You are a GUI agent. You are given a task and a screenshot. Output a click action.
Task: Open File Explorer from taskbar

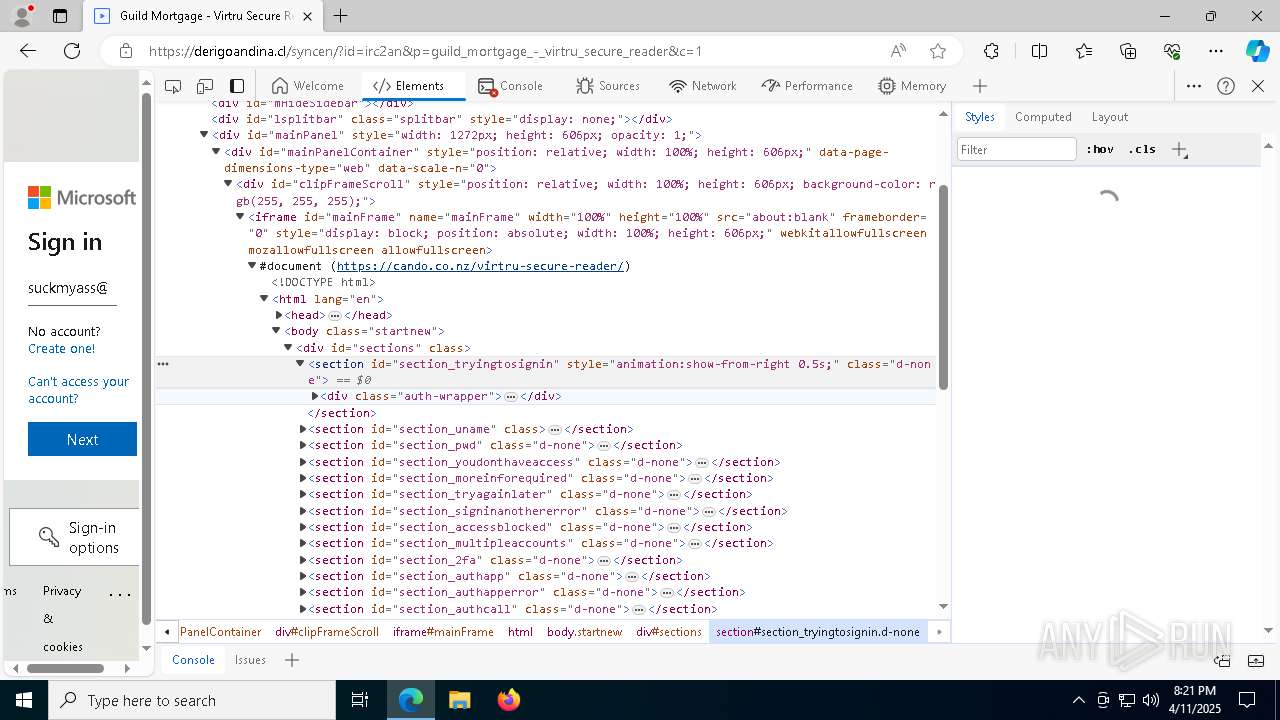click(x=459, y=700)
